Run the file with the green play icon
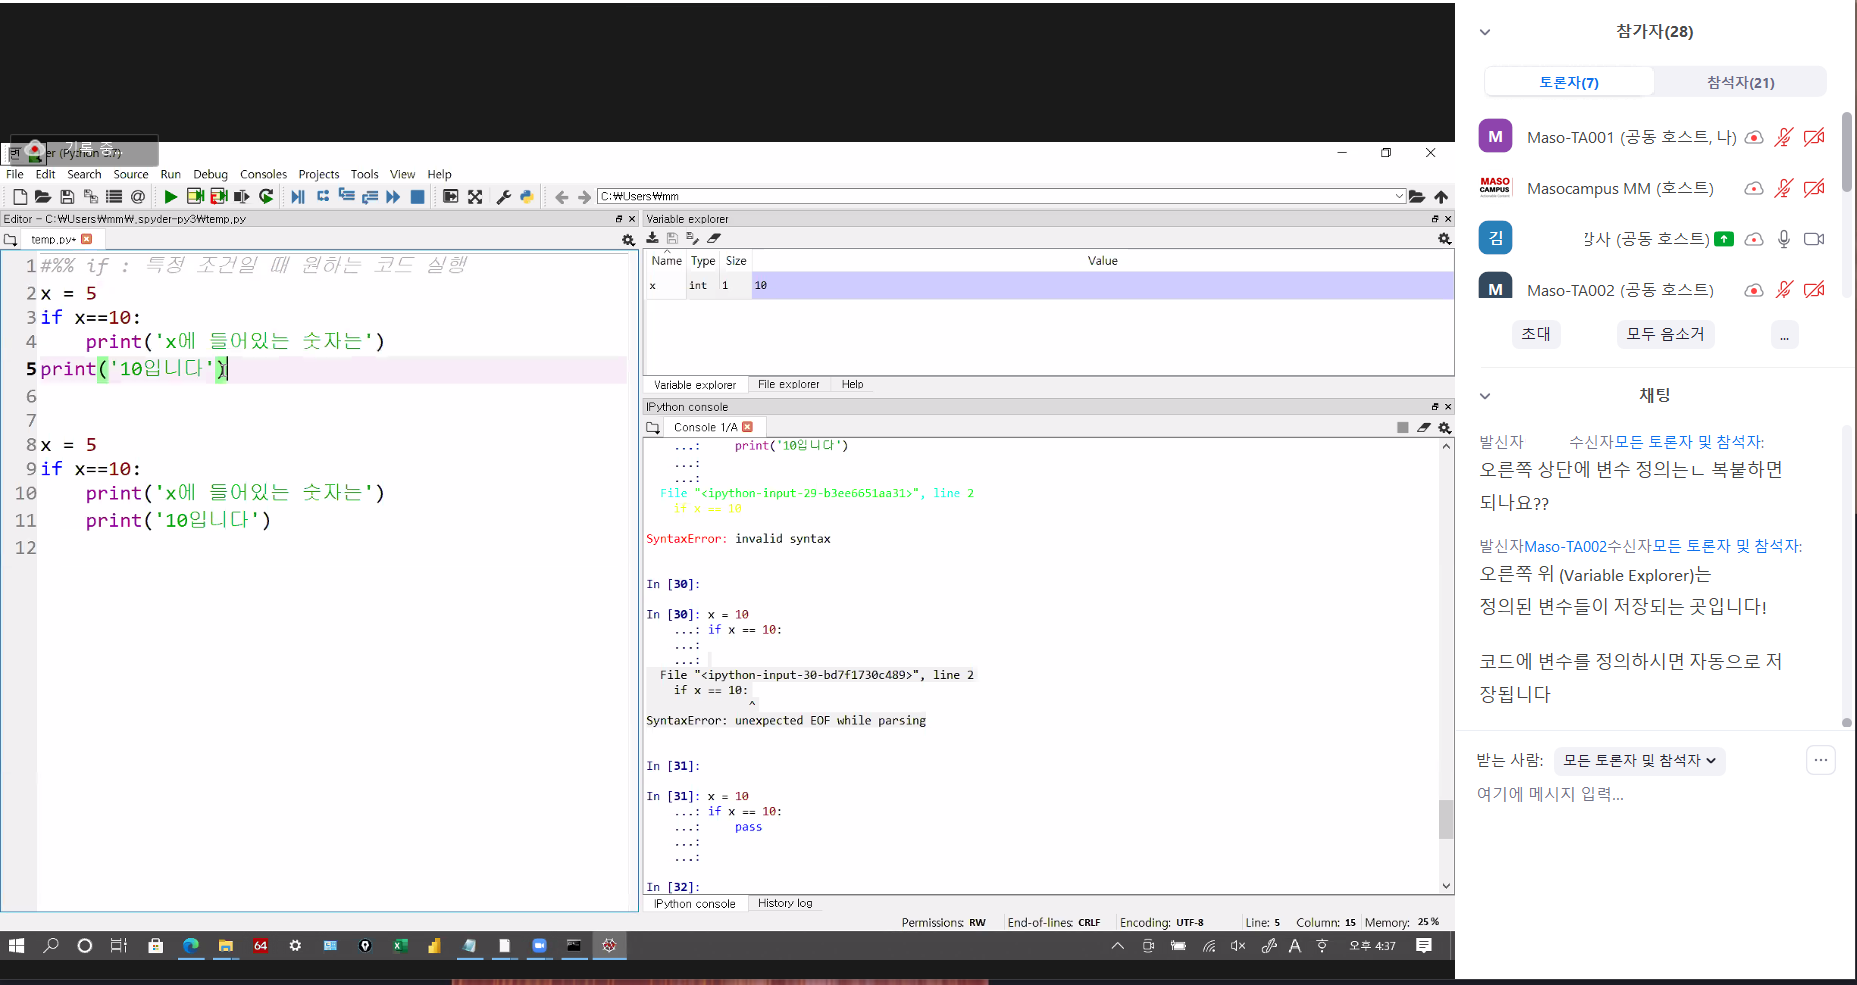1857x985 pixels. point(171,197)
